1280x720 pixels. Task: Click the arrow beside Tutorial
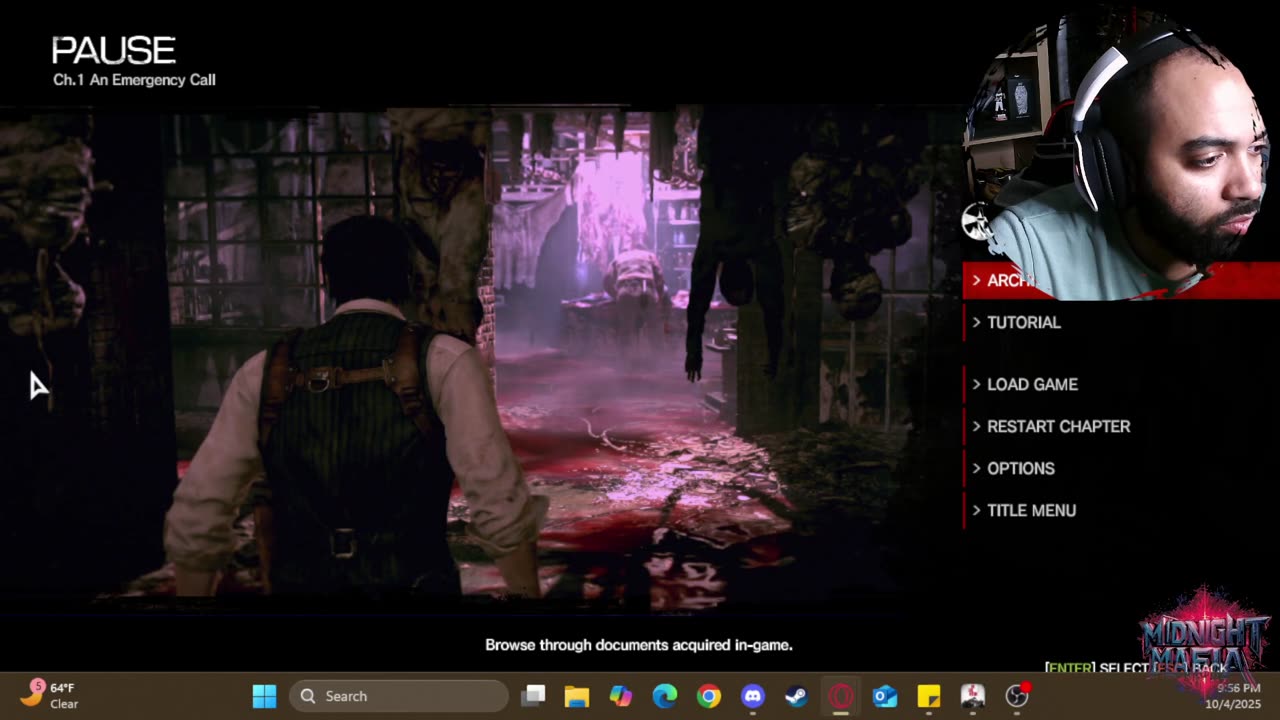(977, 322)
